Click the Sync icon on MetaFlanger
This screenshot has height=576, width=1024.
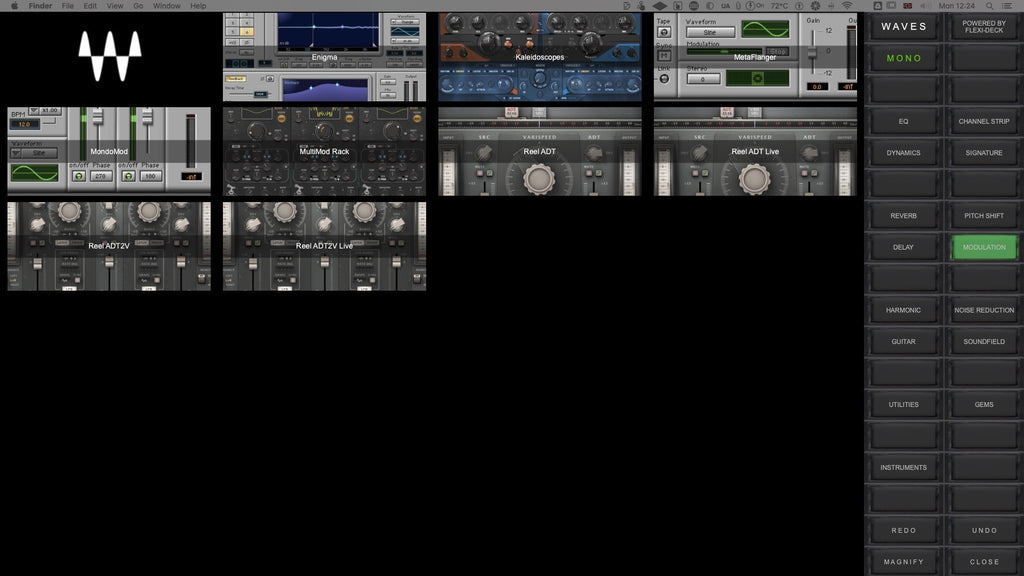[663, 54]
